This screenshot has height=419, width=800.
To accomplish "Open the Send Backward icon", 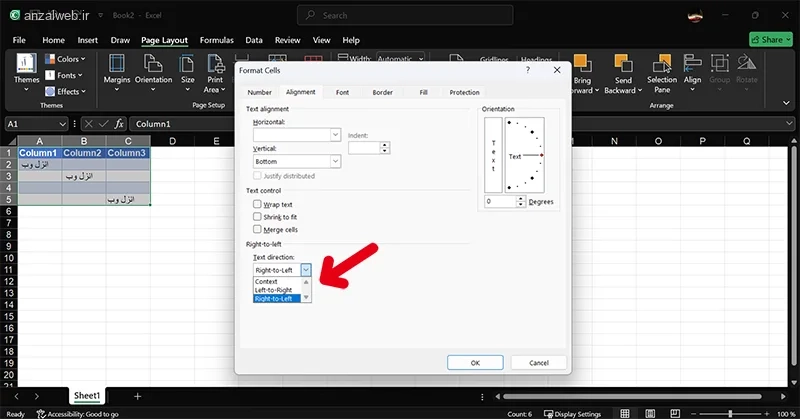I will (623, 63).
